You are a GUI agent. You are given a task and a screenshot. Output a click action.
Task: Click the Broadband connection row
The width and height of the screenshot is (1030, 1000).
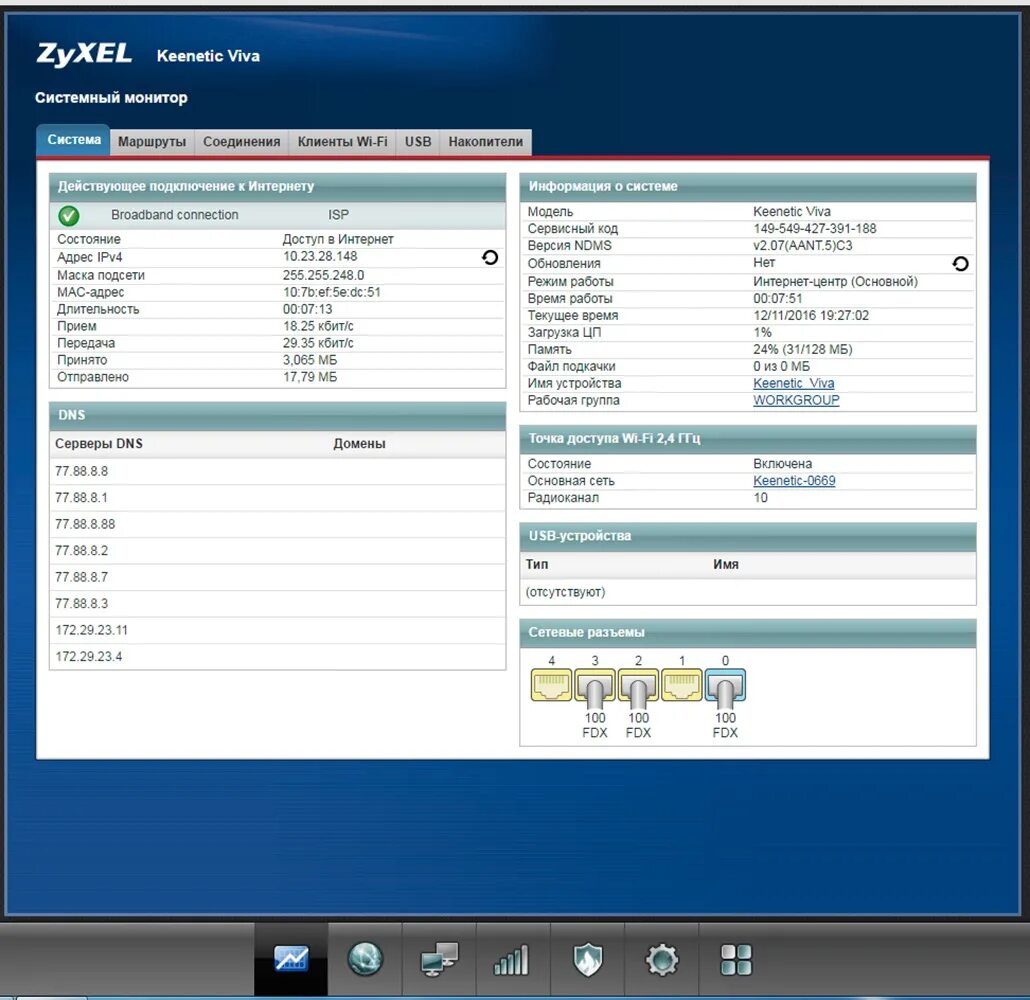tap(277, 215)
